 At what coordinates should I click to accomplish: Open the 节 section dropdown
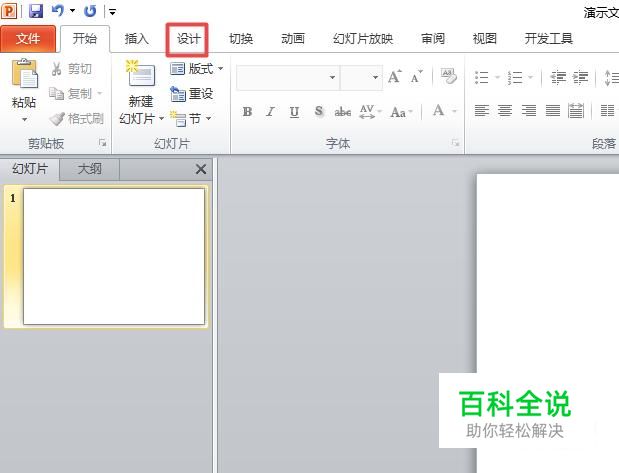pyautogui.click(x=191, y=118)
